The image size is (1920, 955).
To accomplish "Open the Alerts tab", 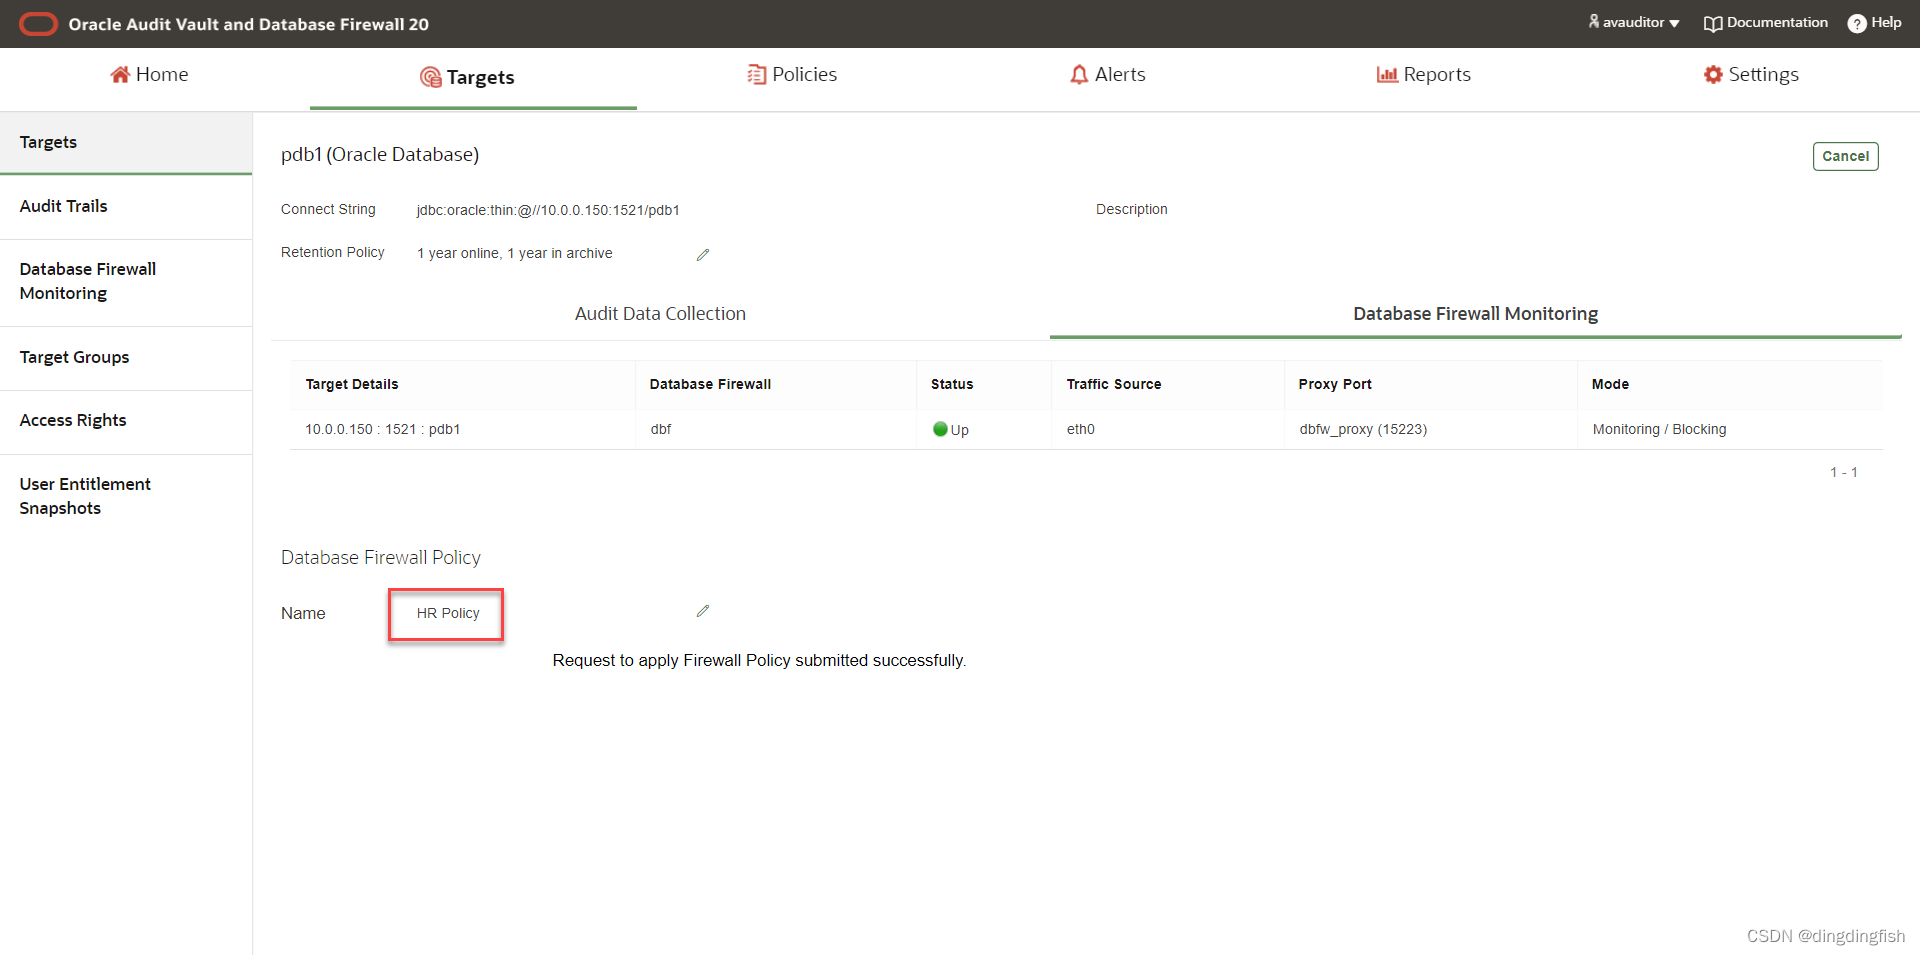I will pos(1107,74).
